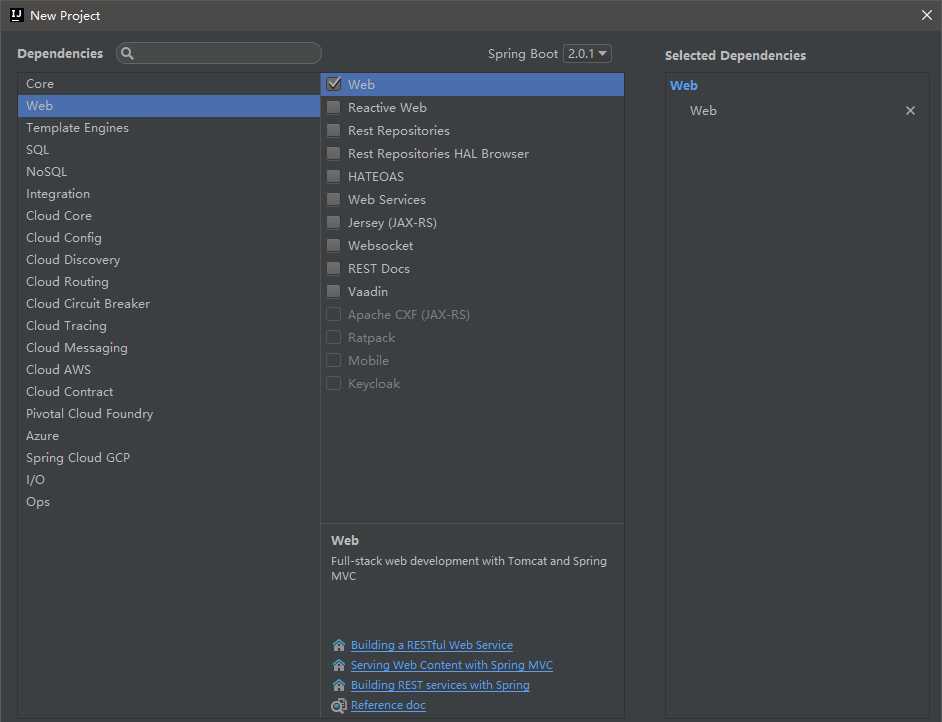Select the Cloud Config category

[169, 238]
